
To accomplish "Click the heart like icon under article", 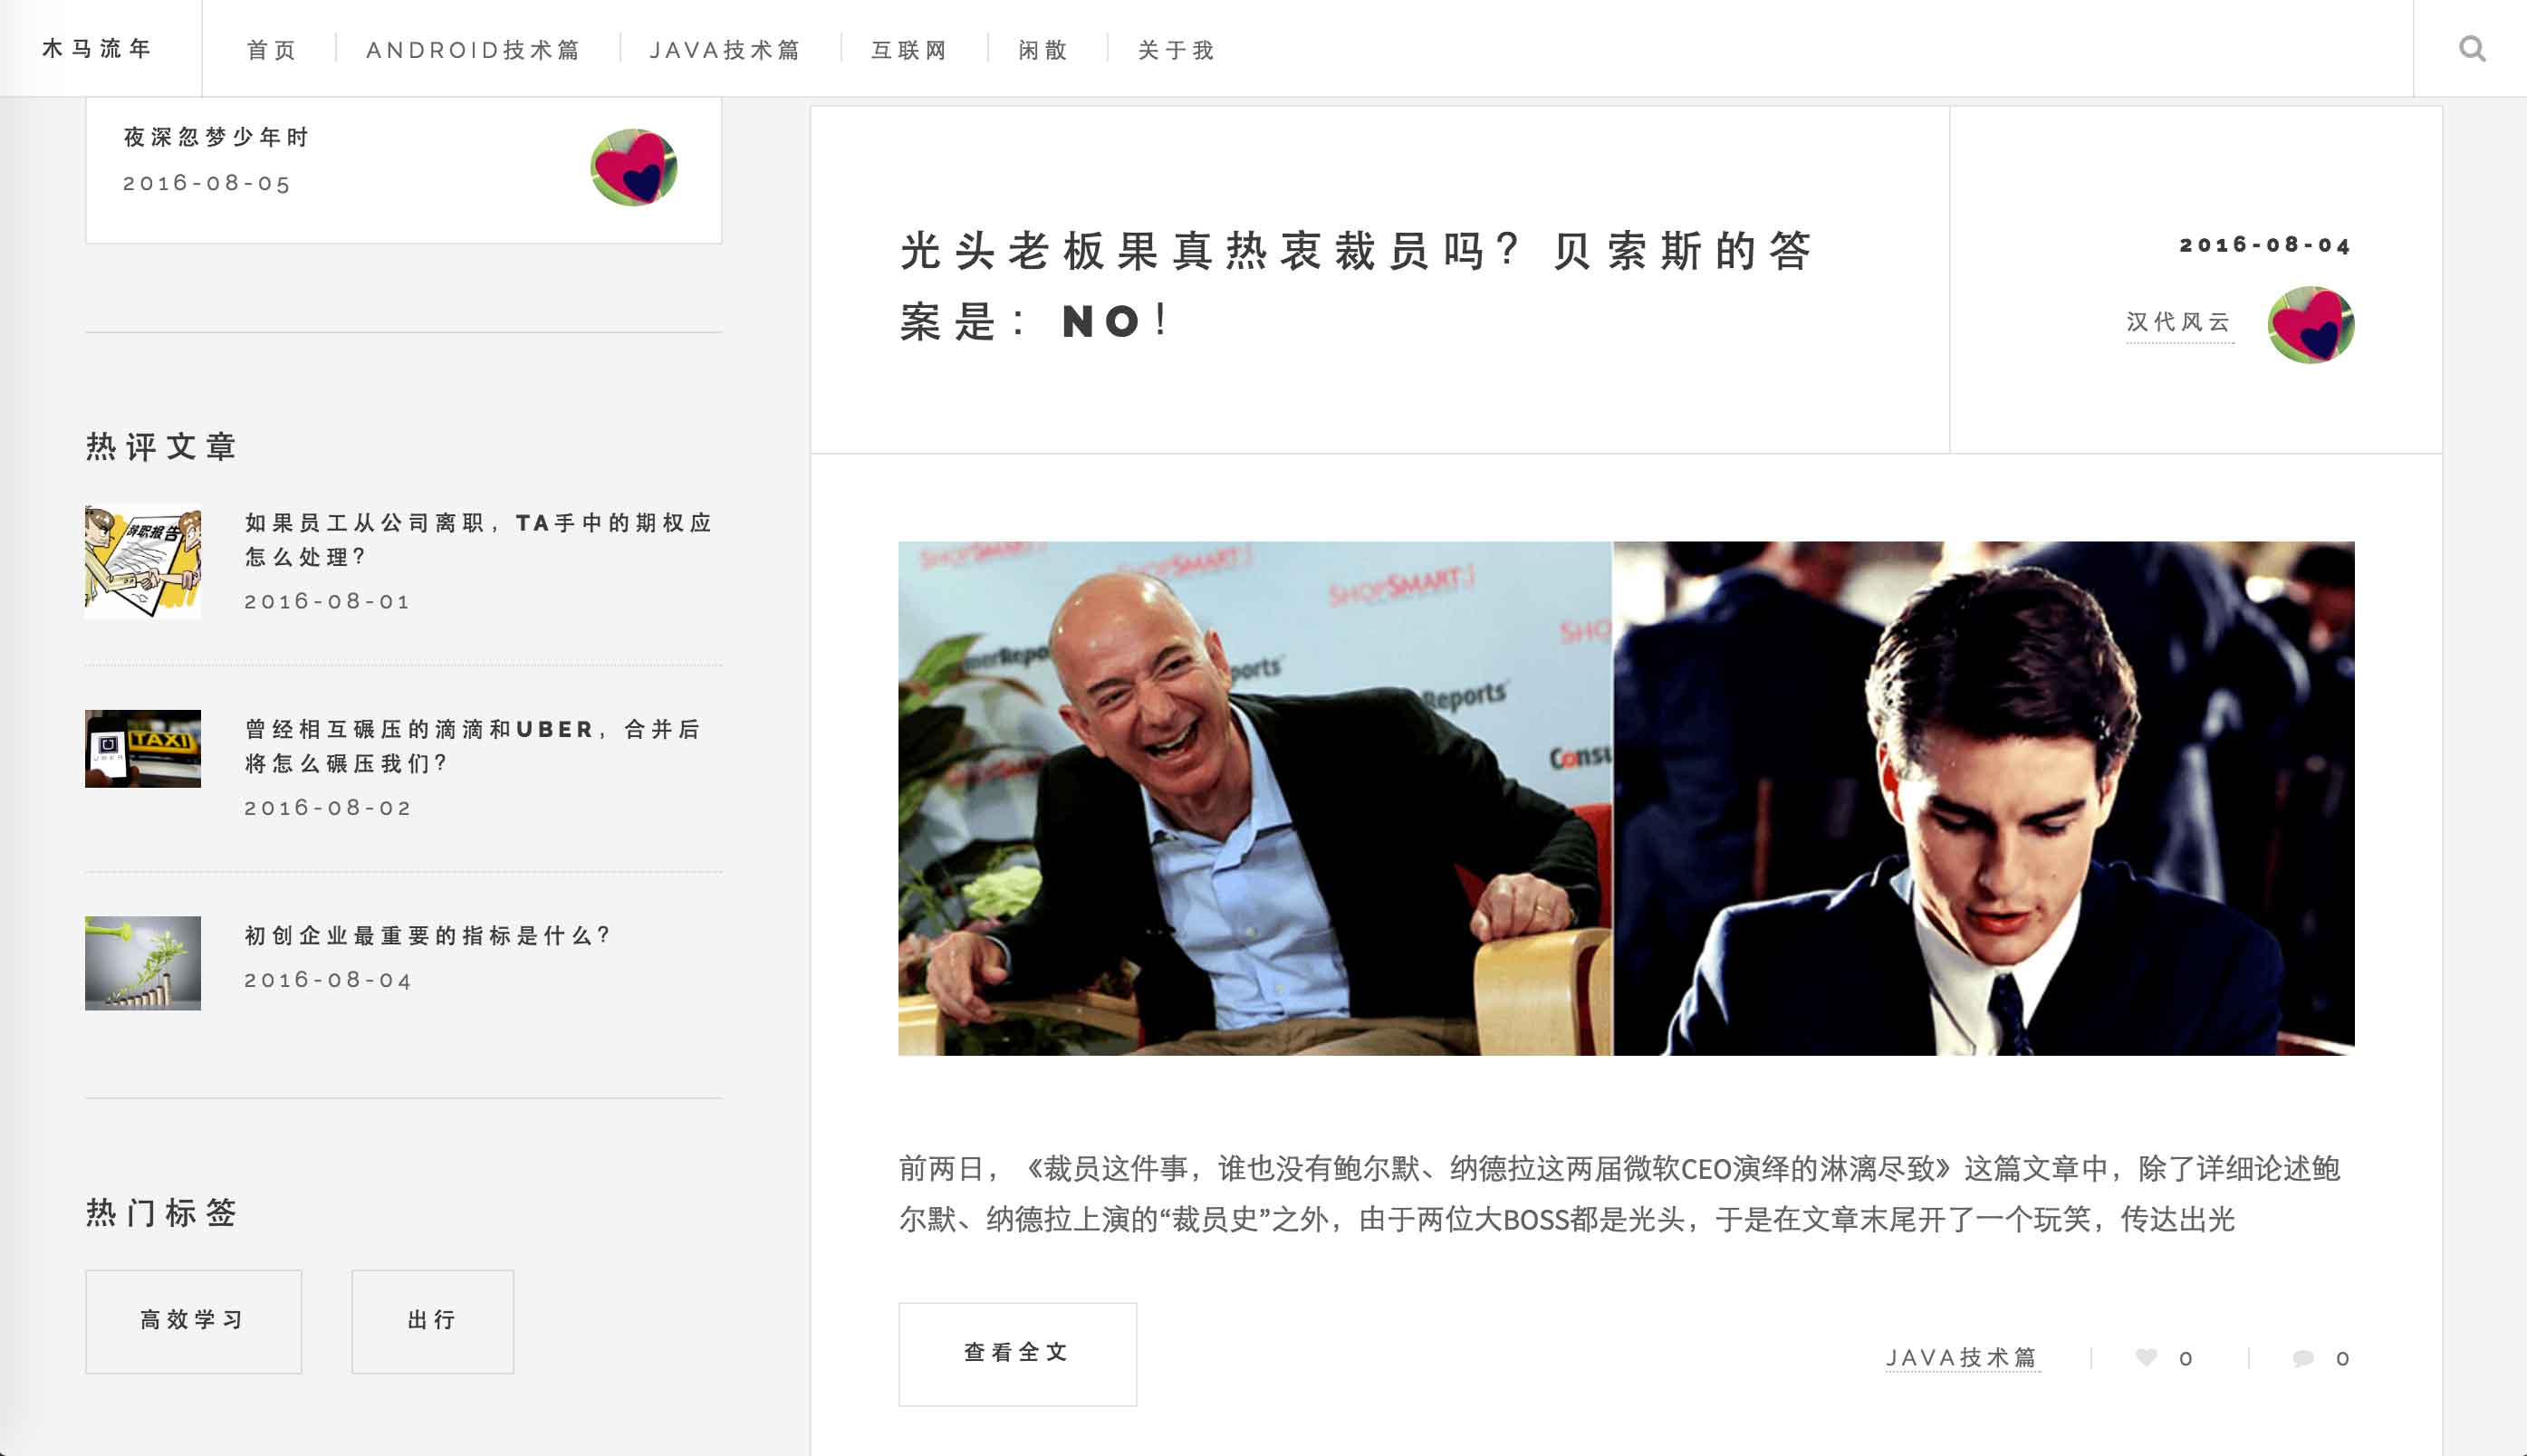I will click(x=2146, y=1357).
